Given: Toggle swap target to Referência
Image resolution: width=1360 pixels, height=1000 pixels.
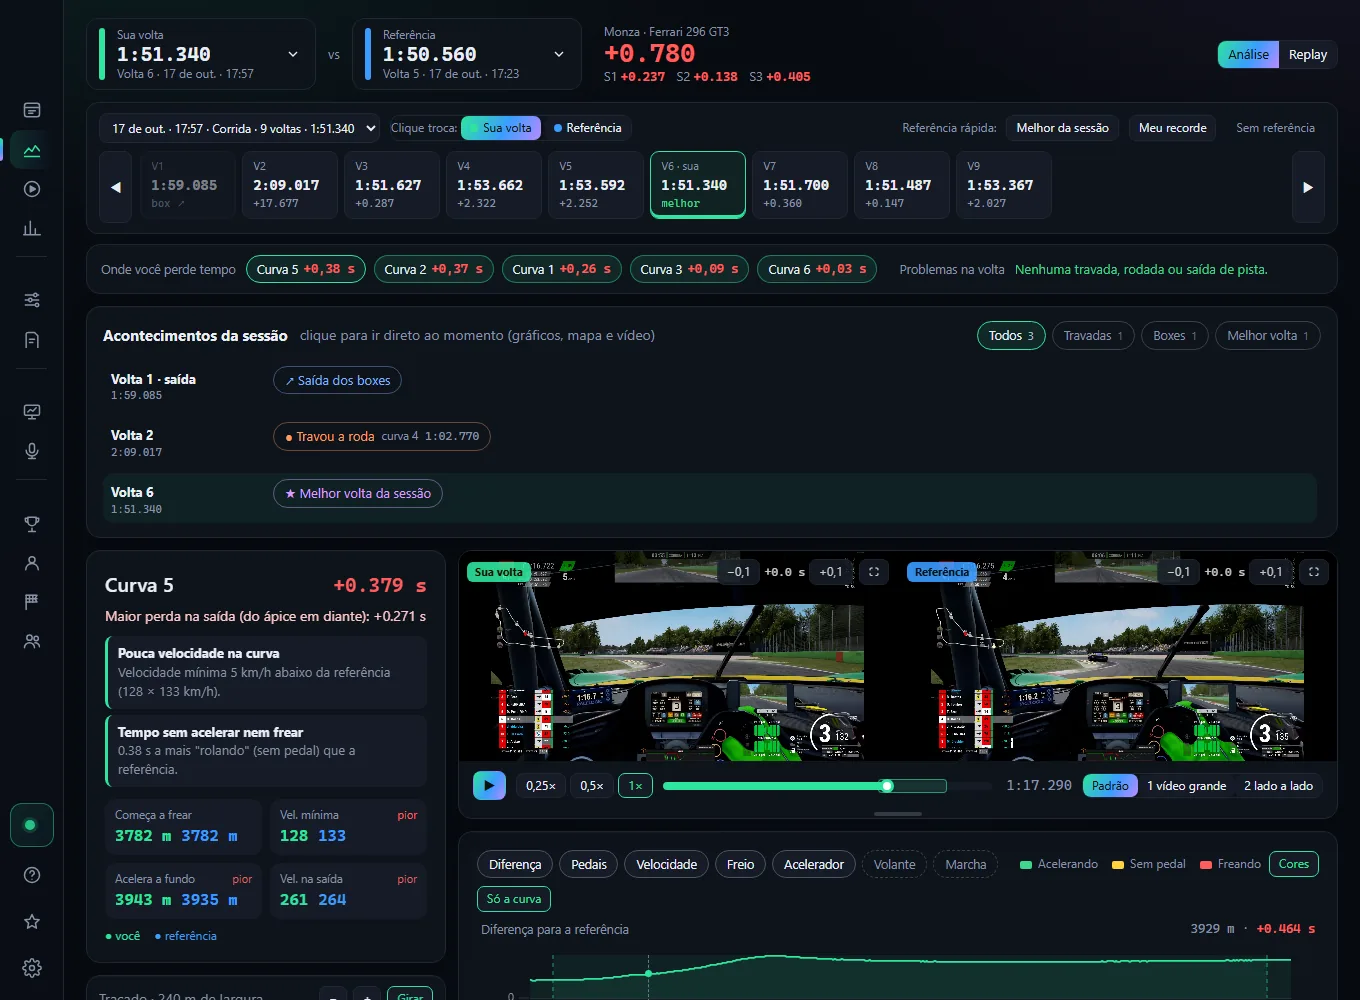Looking at the screenshot, I should coord(587,128).
